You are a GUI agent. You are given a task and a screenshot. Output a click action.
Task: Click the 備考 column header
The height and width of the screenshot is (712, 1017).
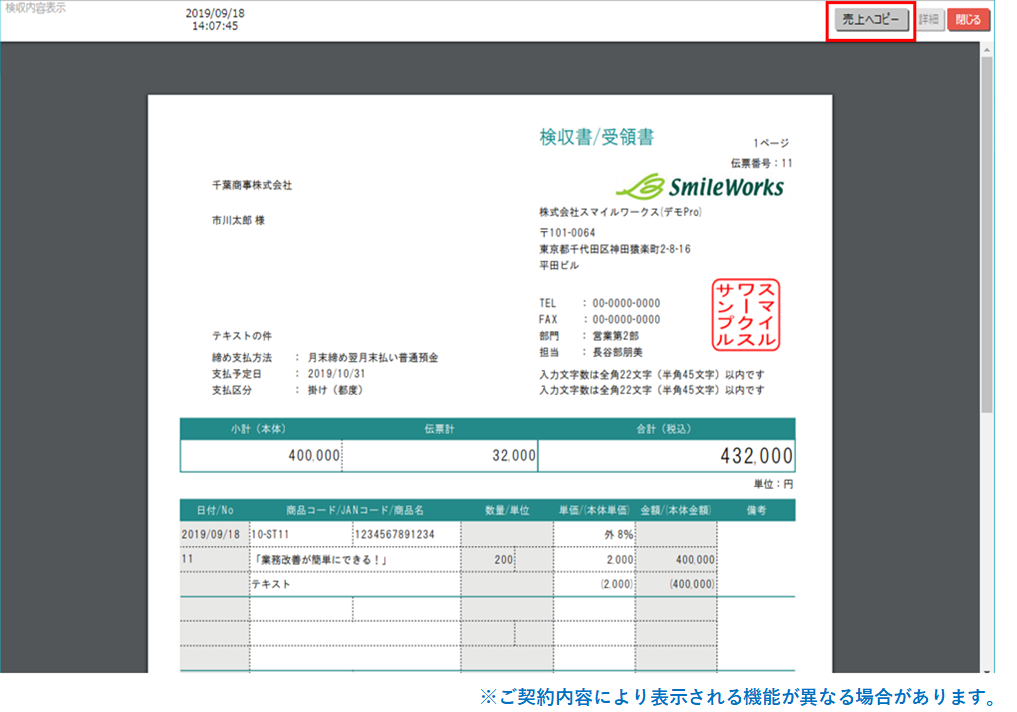point(756,510)
